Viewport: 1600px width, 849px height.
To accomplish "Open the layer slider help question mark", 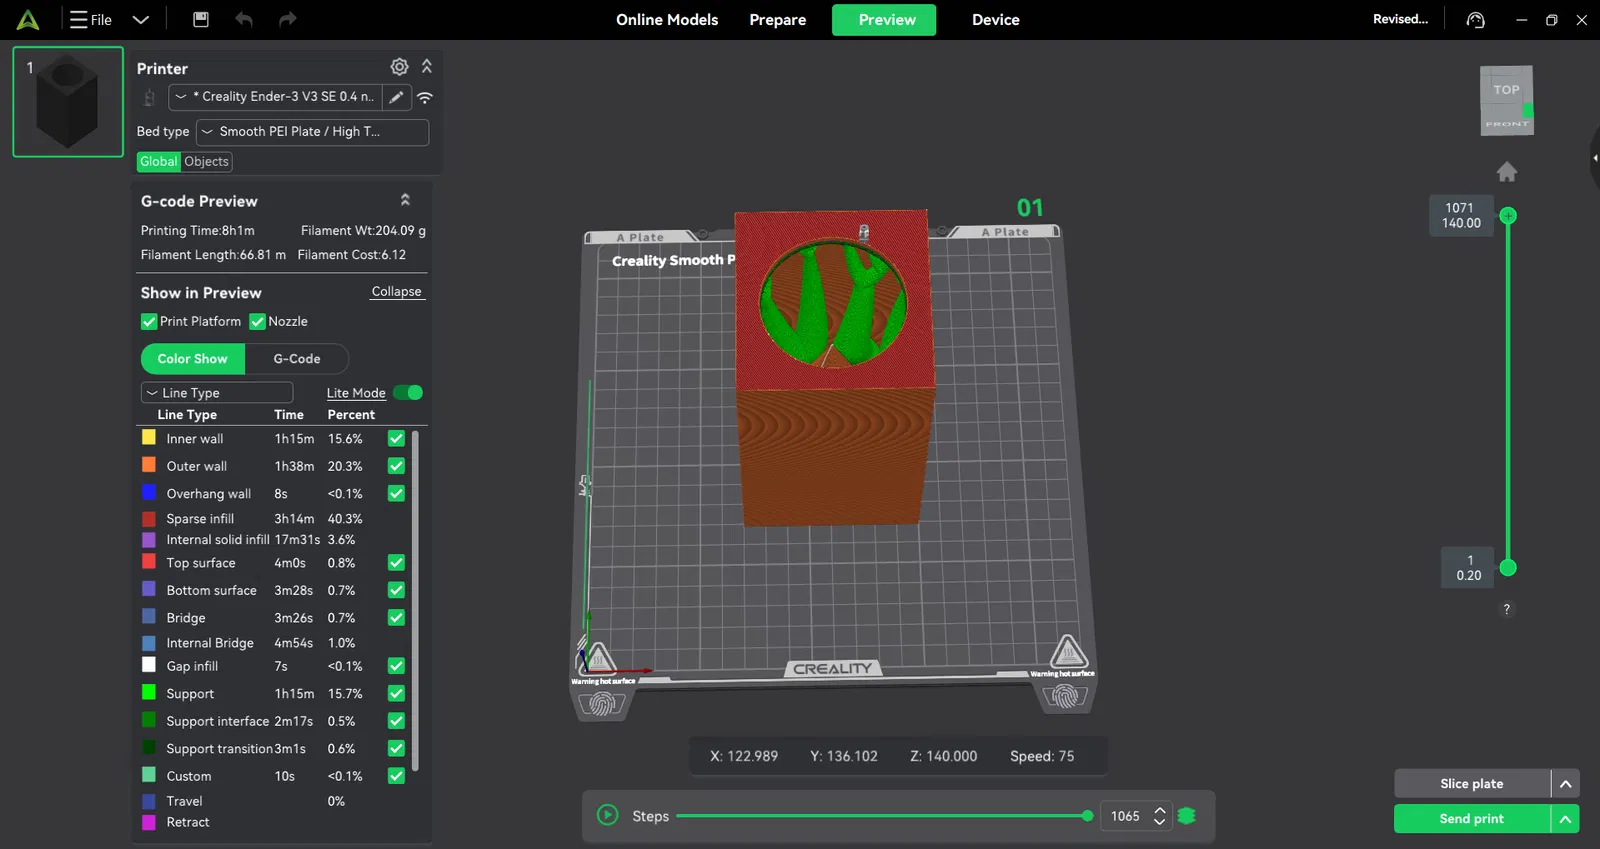I will 1507,609.
